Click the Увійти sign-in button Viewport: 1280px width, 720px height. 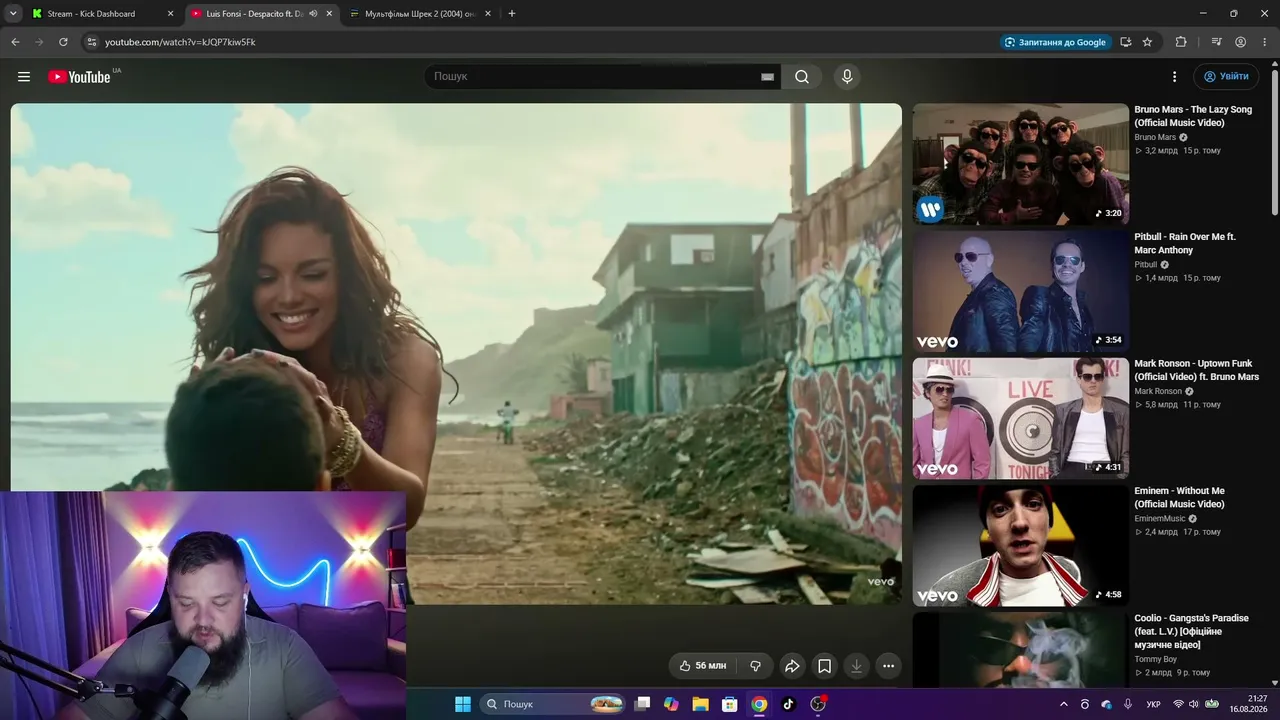tap(1226, 77)
